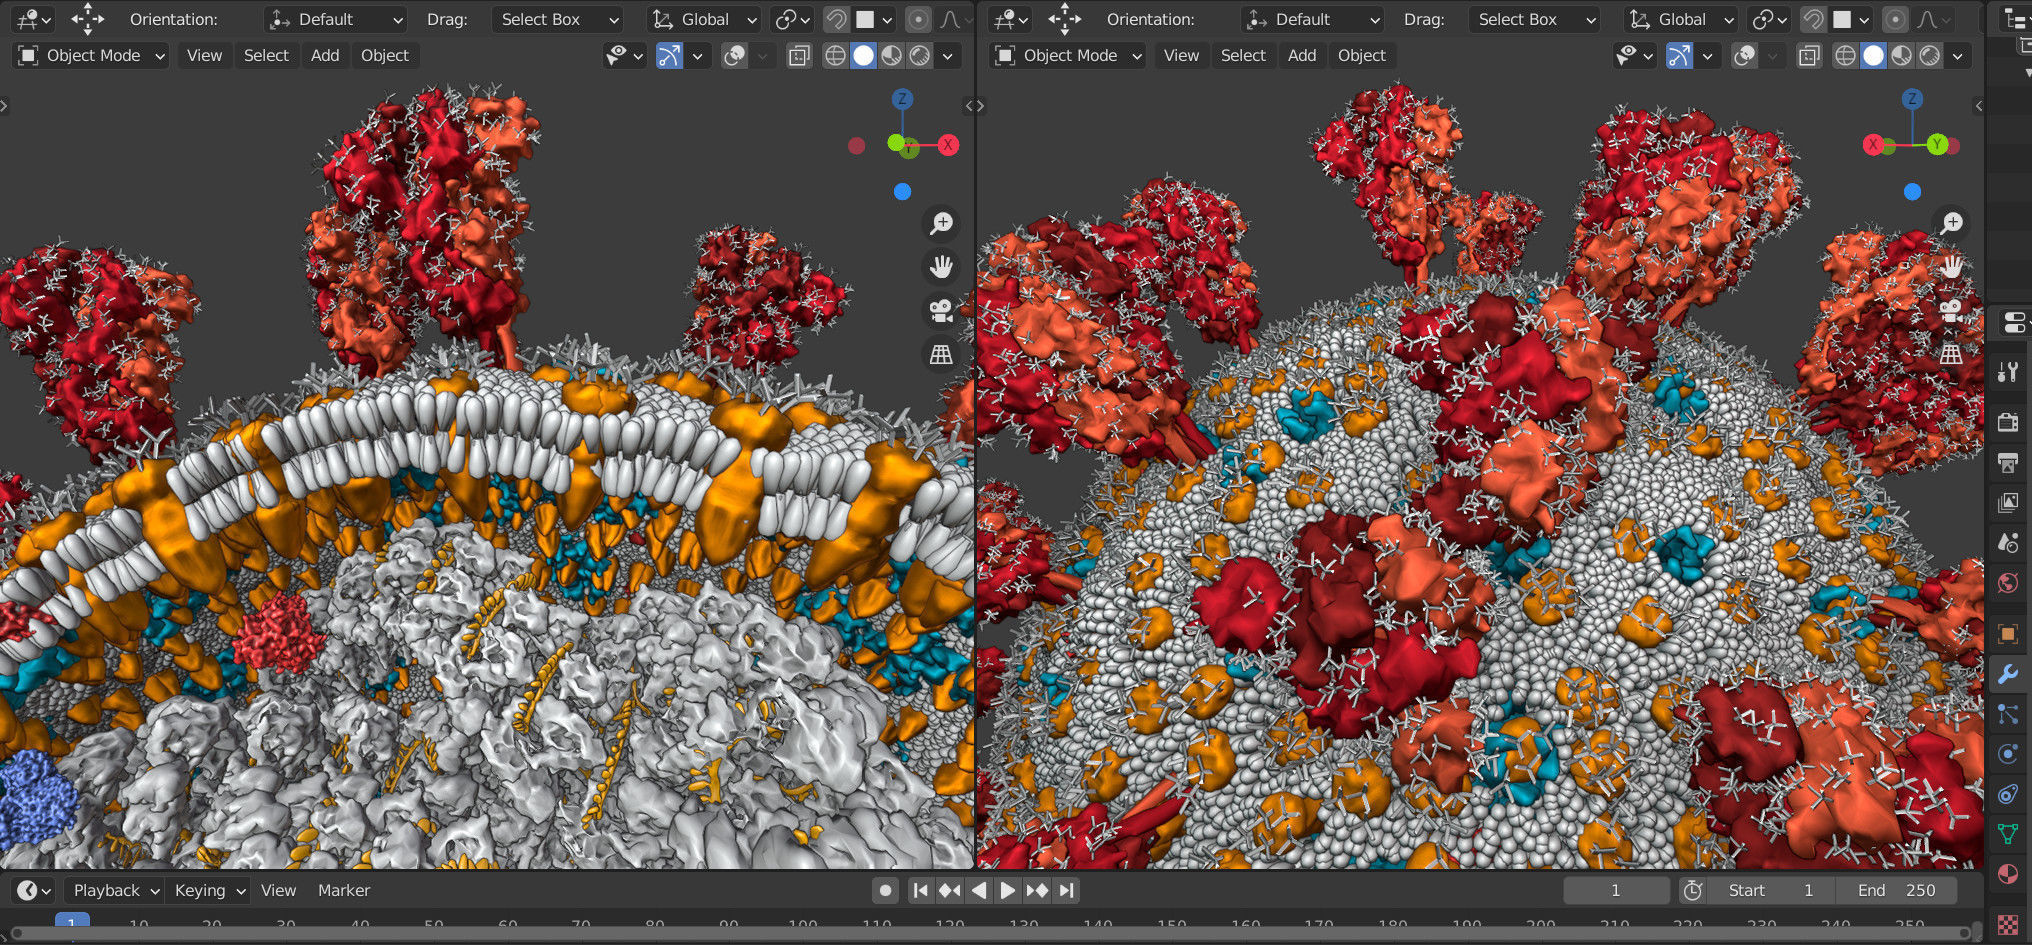Open Object menu in left viewport
2032x945 pixels.
click(385, 56)
